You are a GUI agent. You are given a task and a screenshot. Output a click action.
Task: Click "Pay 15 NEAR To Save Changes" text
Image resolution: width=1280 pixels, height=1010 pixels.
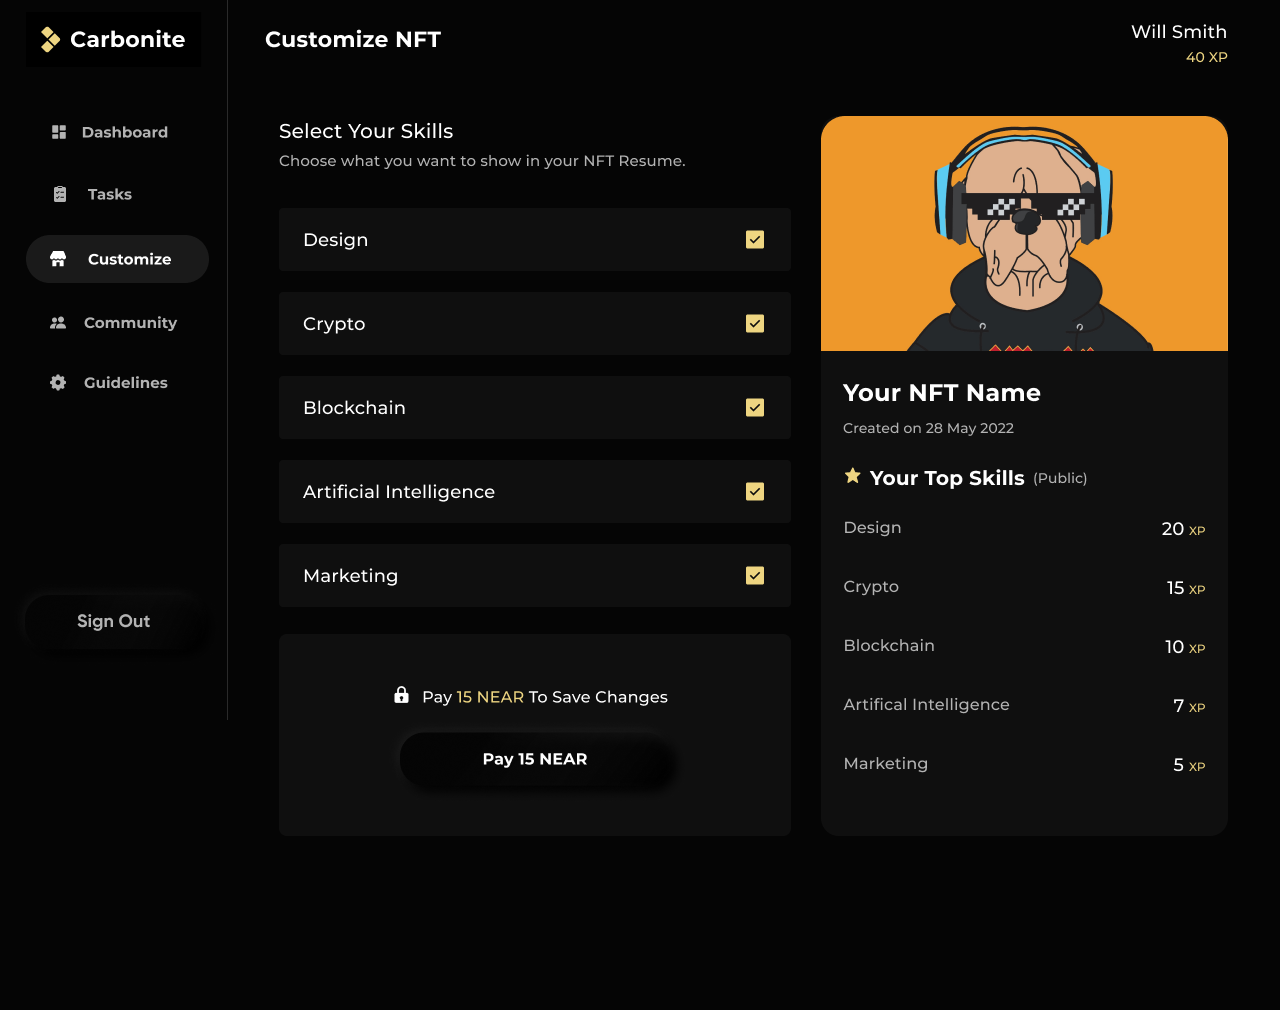tap(545, 697)
